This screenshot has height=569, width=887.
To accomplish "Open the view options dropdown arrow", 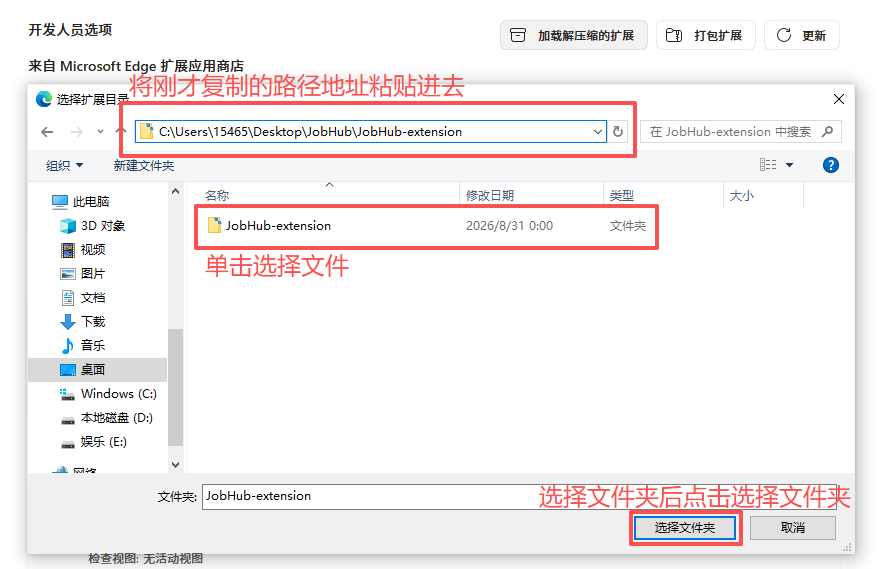I will [x=790, y=165].
